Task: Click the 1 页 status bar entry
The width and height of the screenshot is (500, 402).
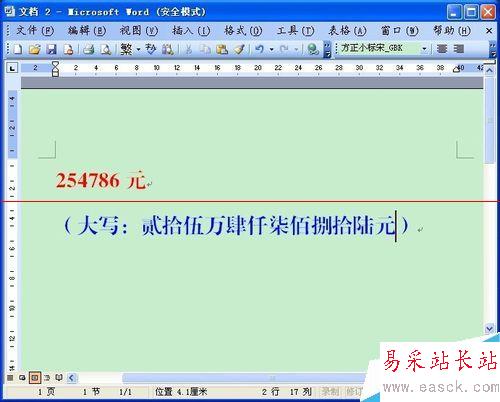Action: (x=46, y=392)
